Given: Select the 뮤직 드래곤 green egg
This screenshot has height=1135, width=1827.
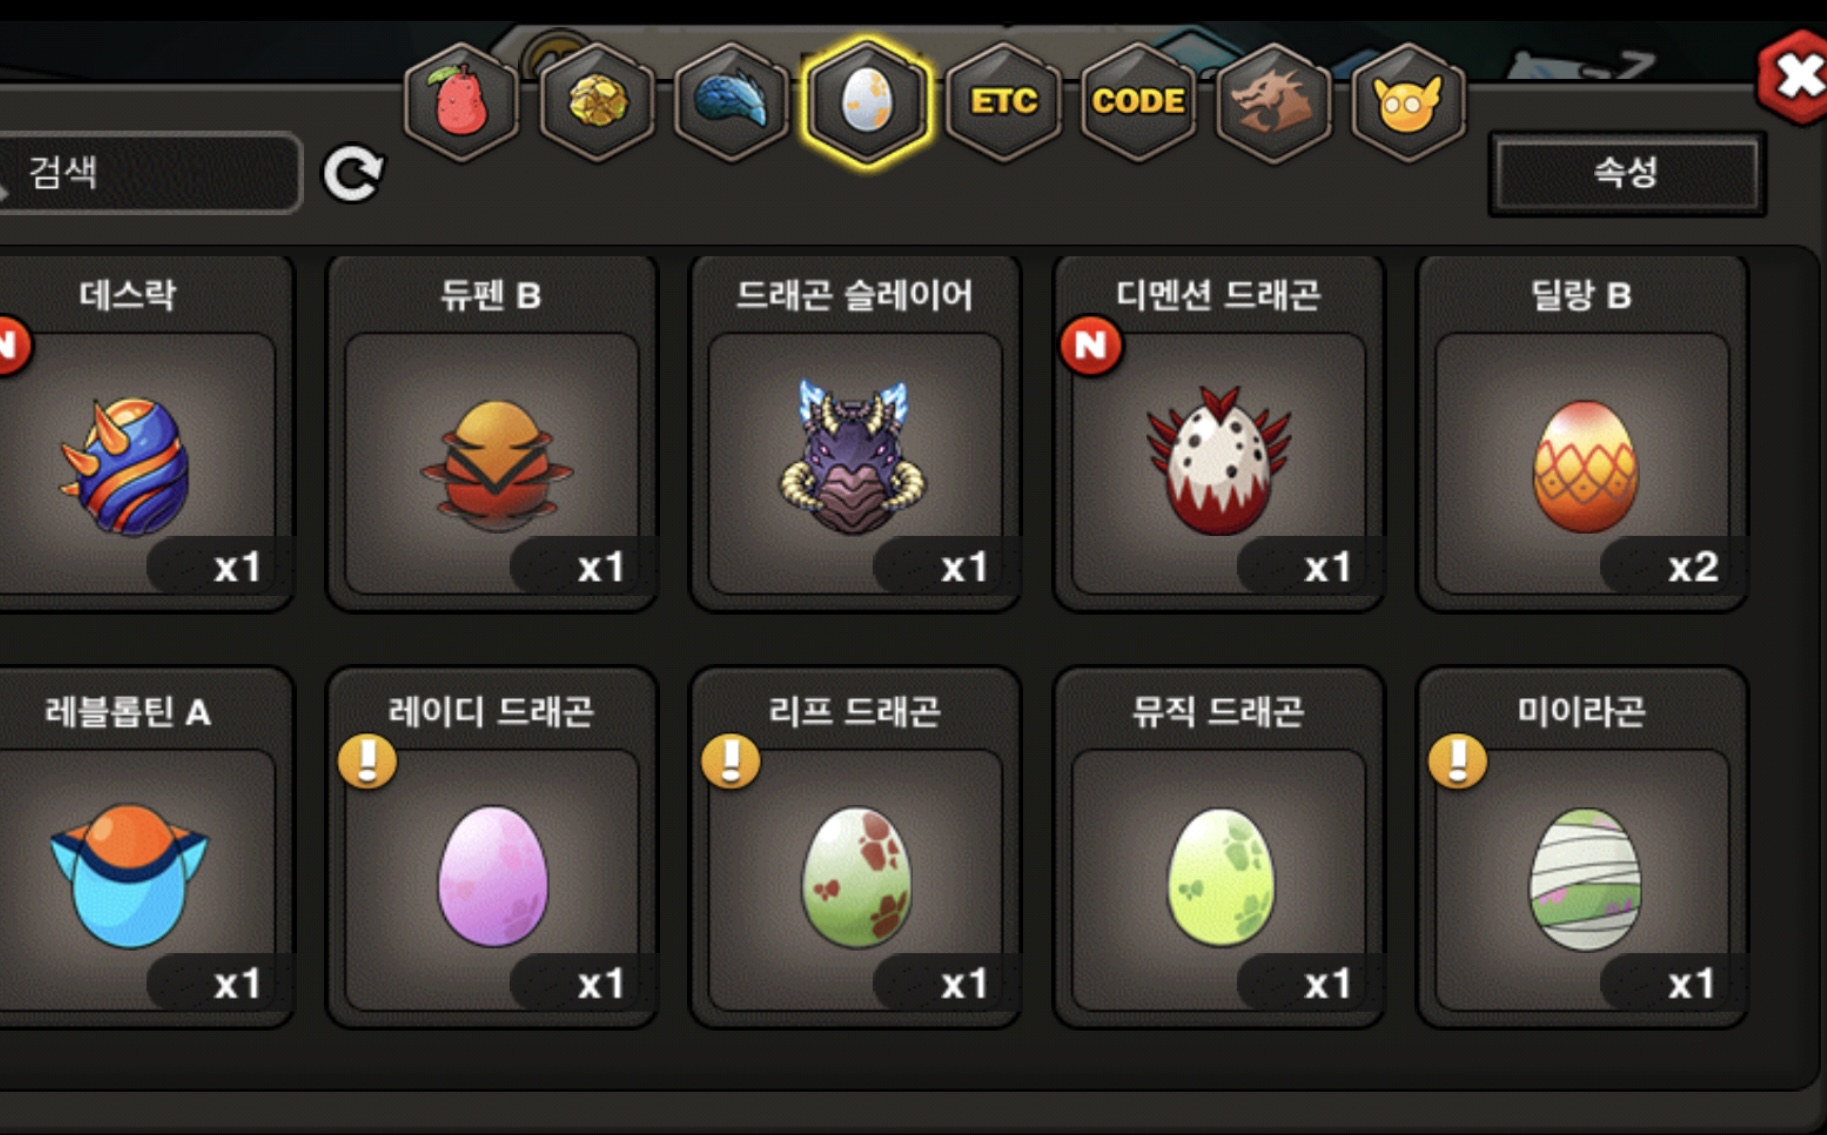Looking at the screenshot, I should [x=1218, y=848].
